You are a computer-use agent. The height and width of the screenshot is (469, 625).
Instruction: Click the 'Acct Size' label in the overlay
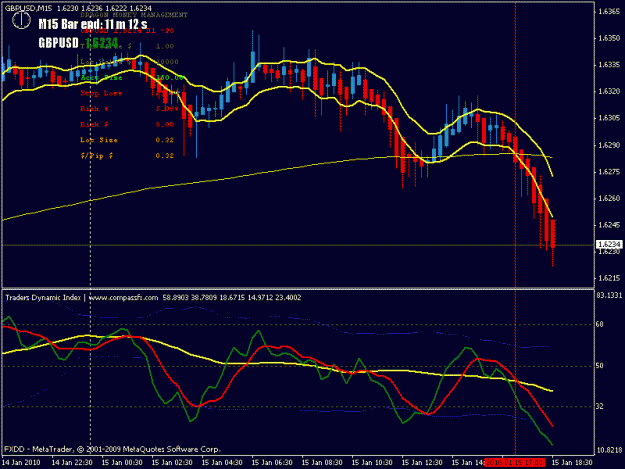[101, 77]
